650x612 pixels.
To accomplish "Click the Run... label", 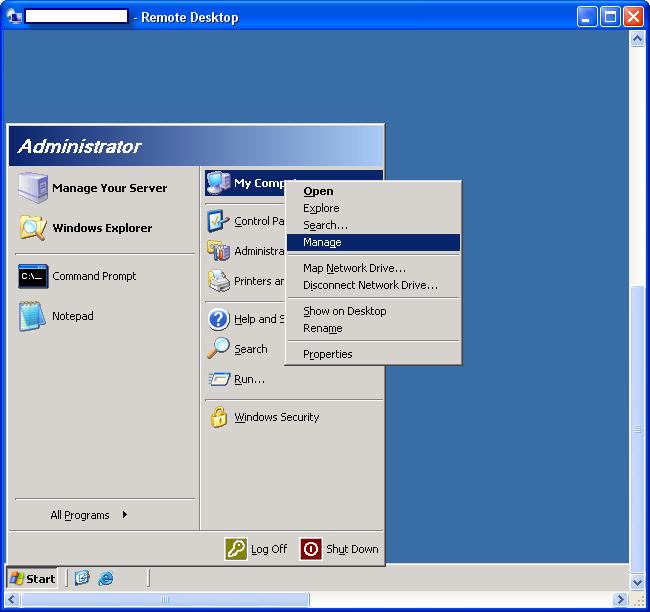I will point(249,379).
